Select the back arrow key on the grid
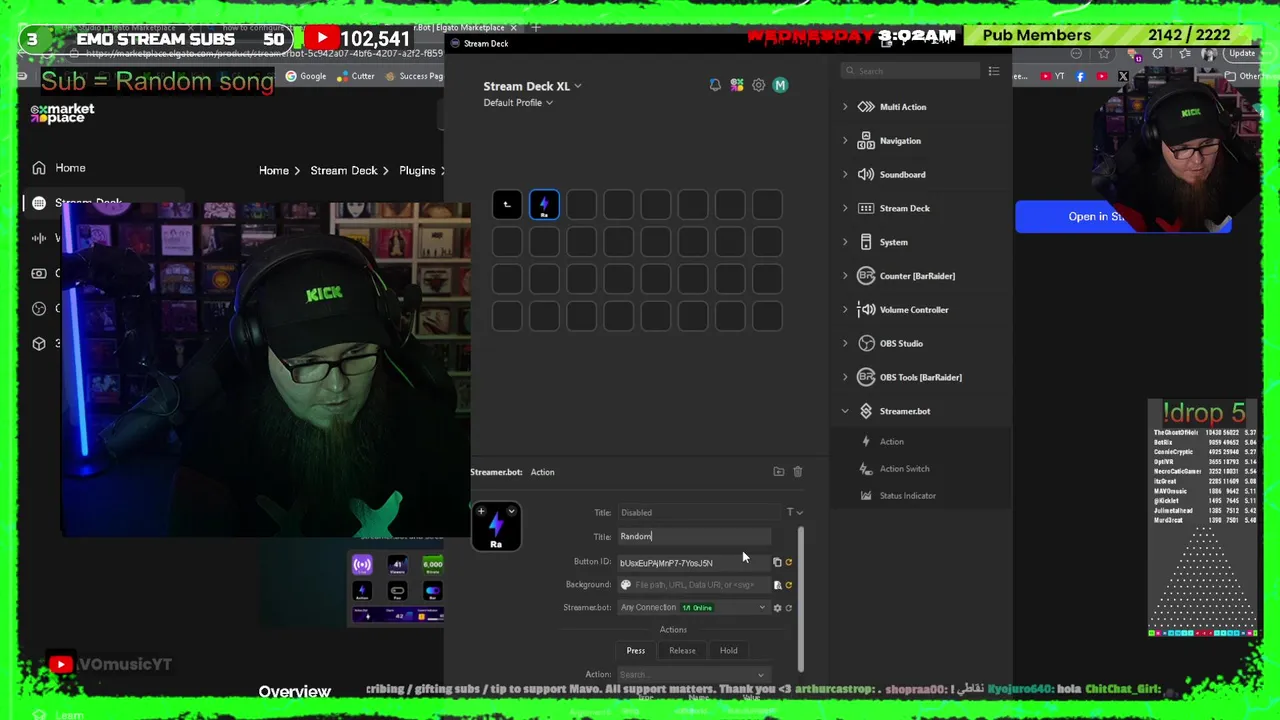The height and width of the screenshot is (720, 1280). [x=507, y=205]
